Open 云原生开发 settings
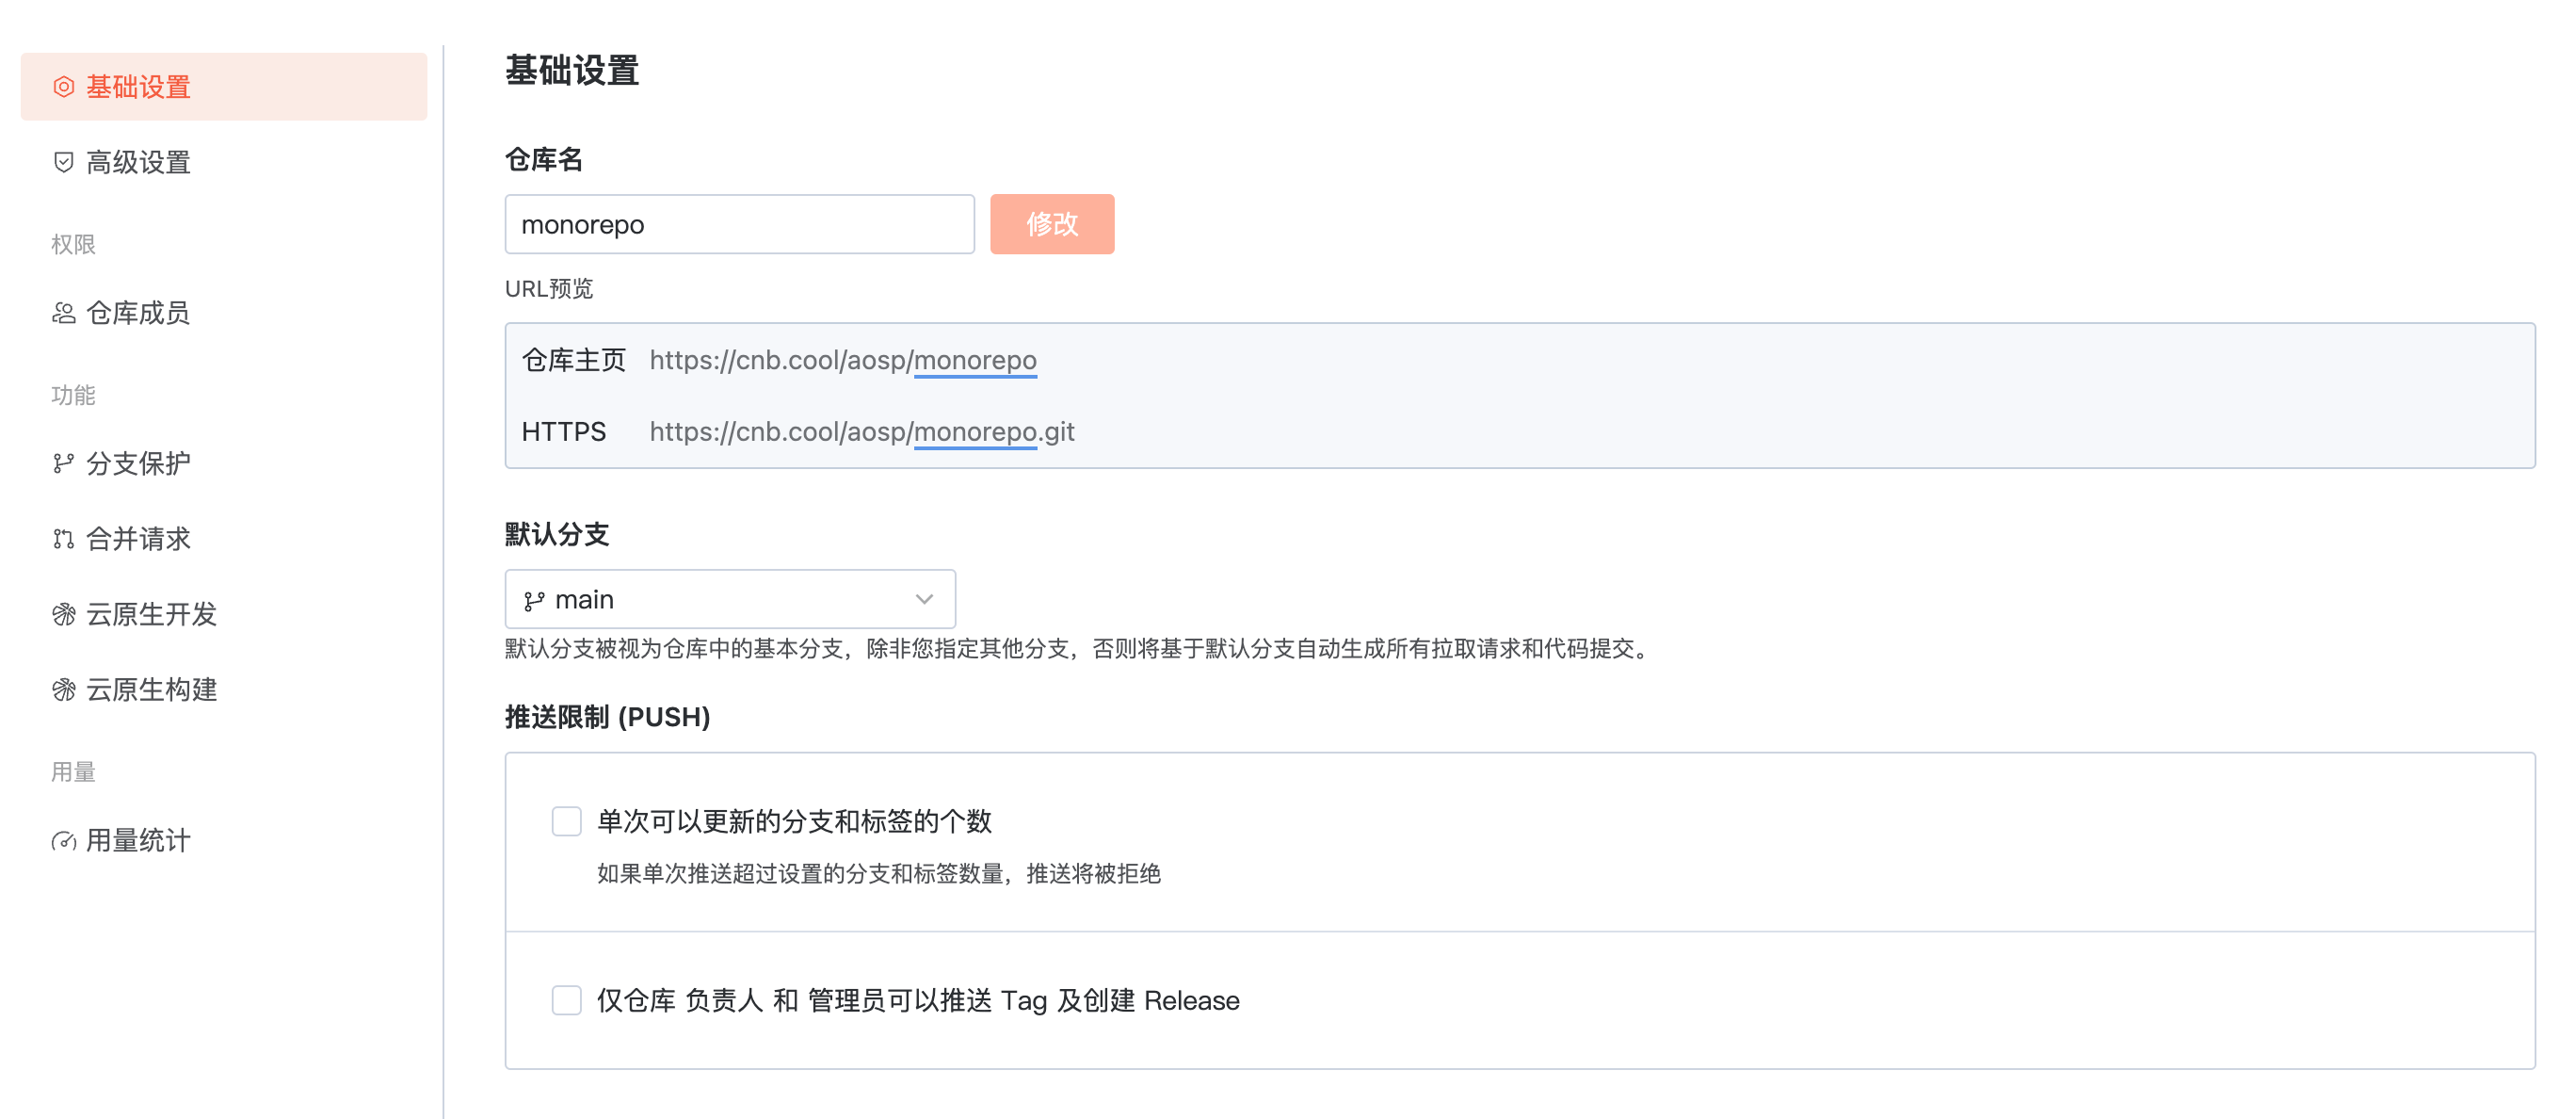 click(x=224, y=614)
